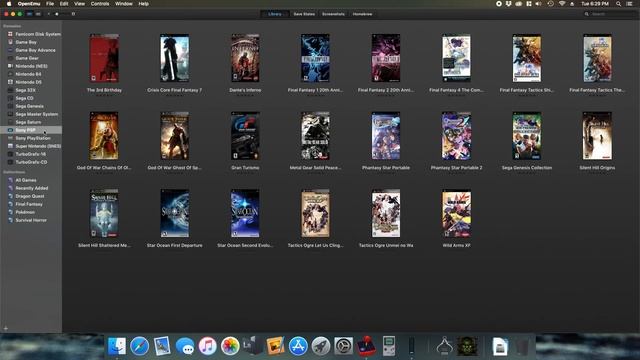Click the Wi-Fi status icon
Image resolution: width=640 pixels, height=360 pixels.
click(562, 4)
